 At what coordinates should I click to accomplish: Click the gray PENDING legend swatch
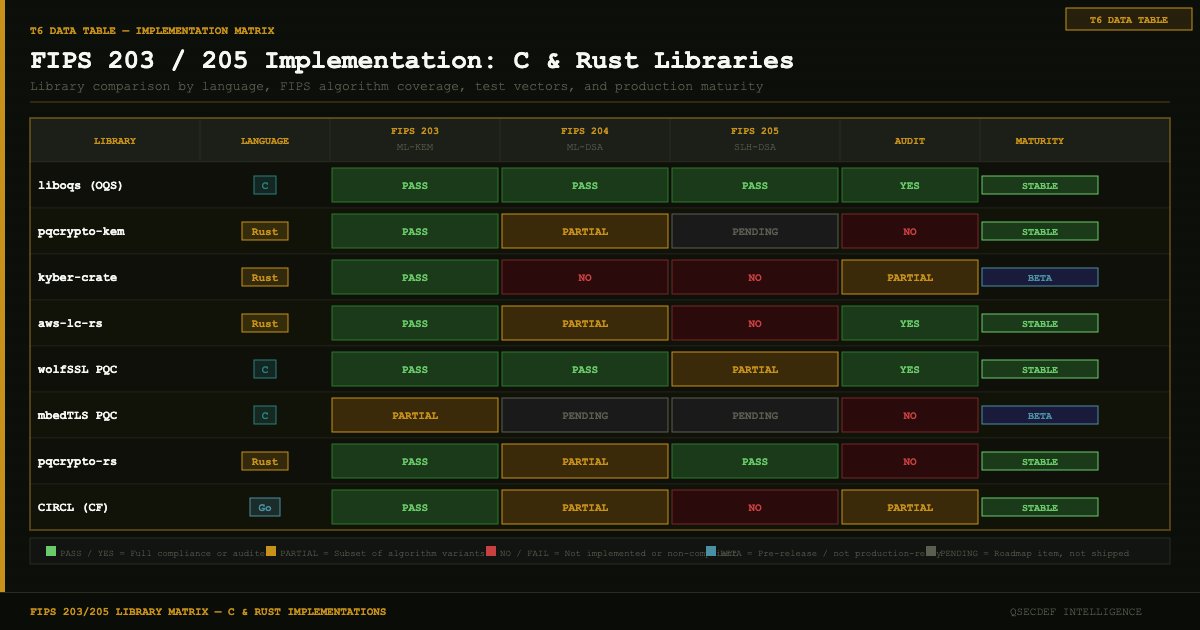(x=931, y=551)
